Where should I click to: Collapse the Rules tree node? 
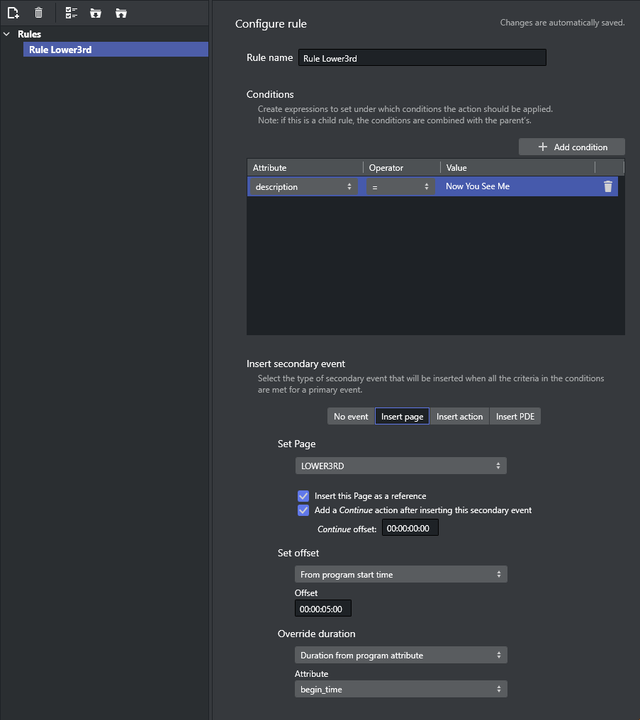8,34
